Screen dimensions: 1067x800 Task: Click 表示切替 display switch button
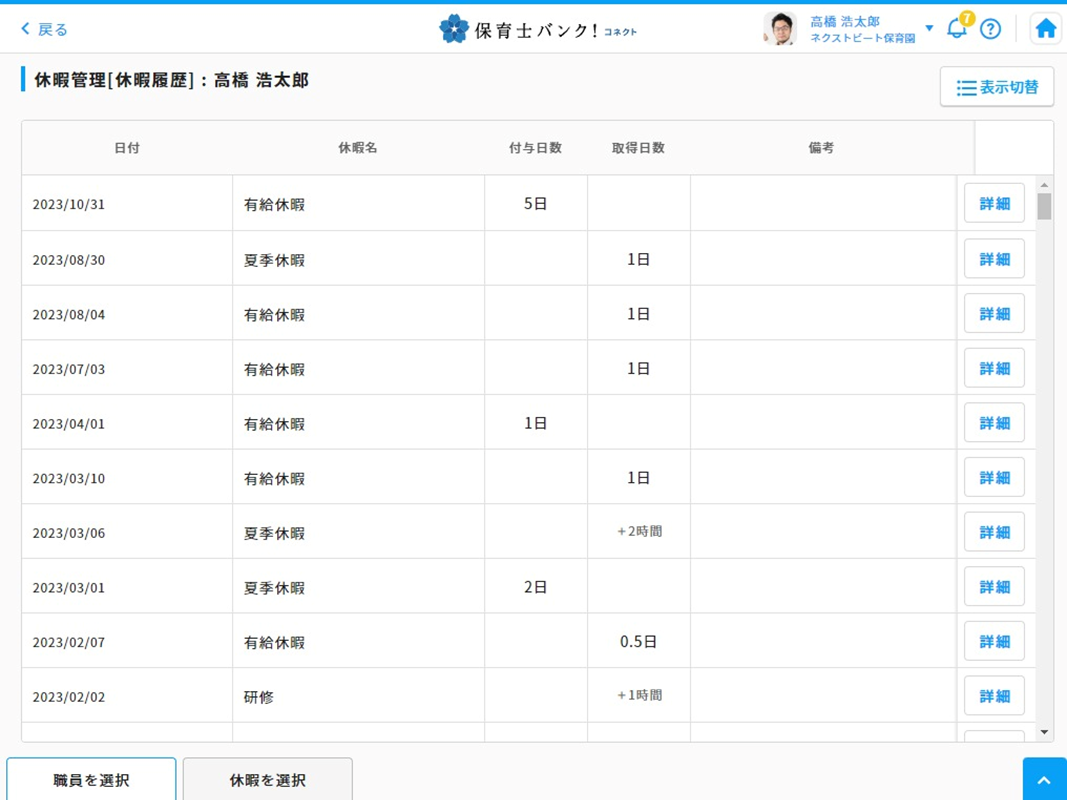click(x=996, y=87)
